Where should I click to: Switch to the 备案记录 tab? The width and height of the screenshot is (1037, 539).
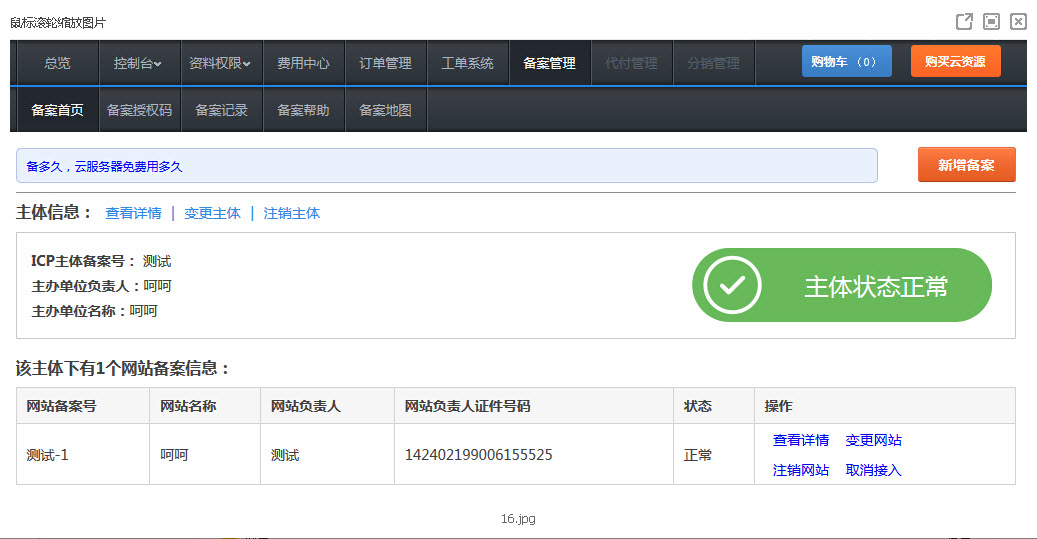coord(221,110)
